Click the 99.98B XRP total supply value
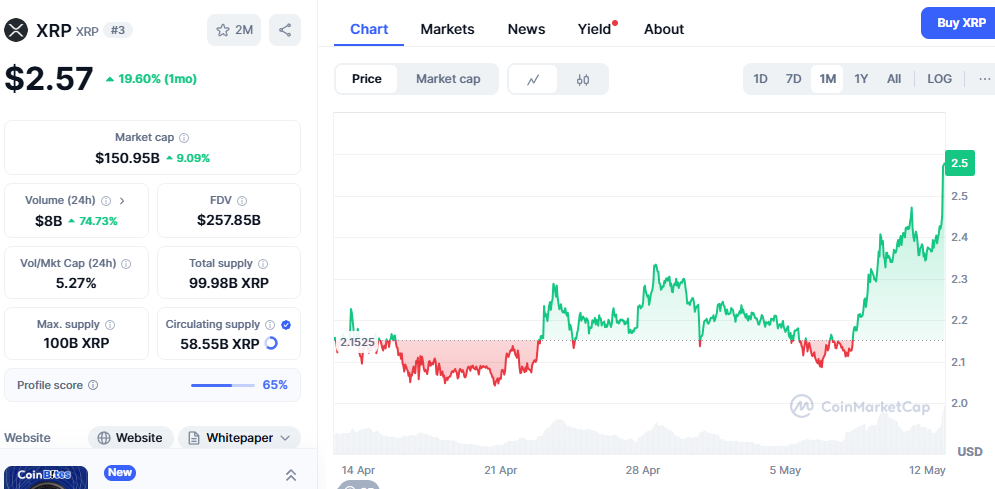 coord(229,283)
